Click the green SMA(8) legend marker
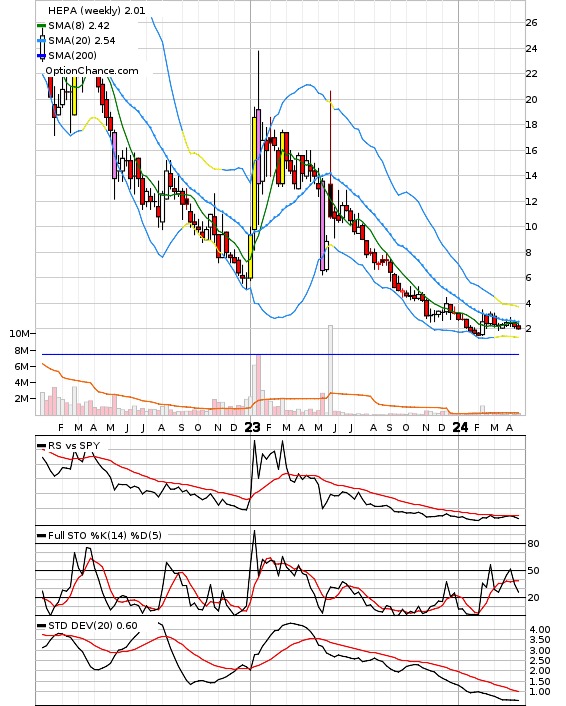Viewport: 566px width, 706px height. tap(41, 26)
